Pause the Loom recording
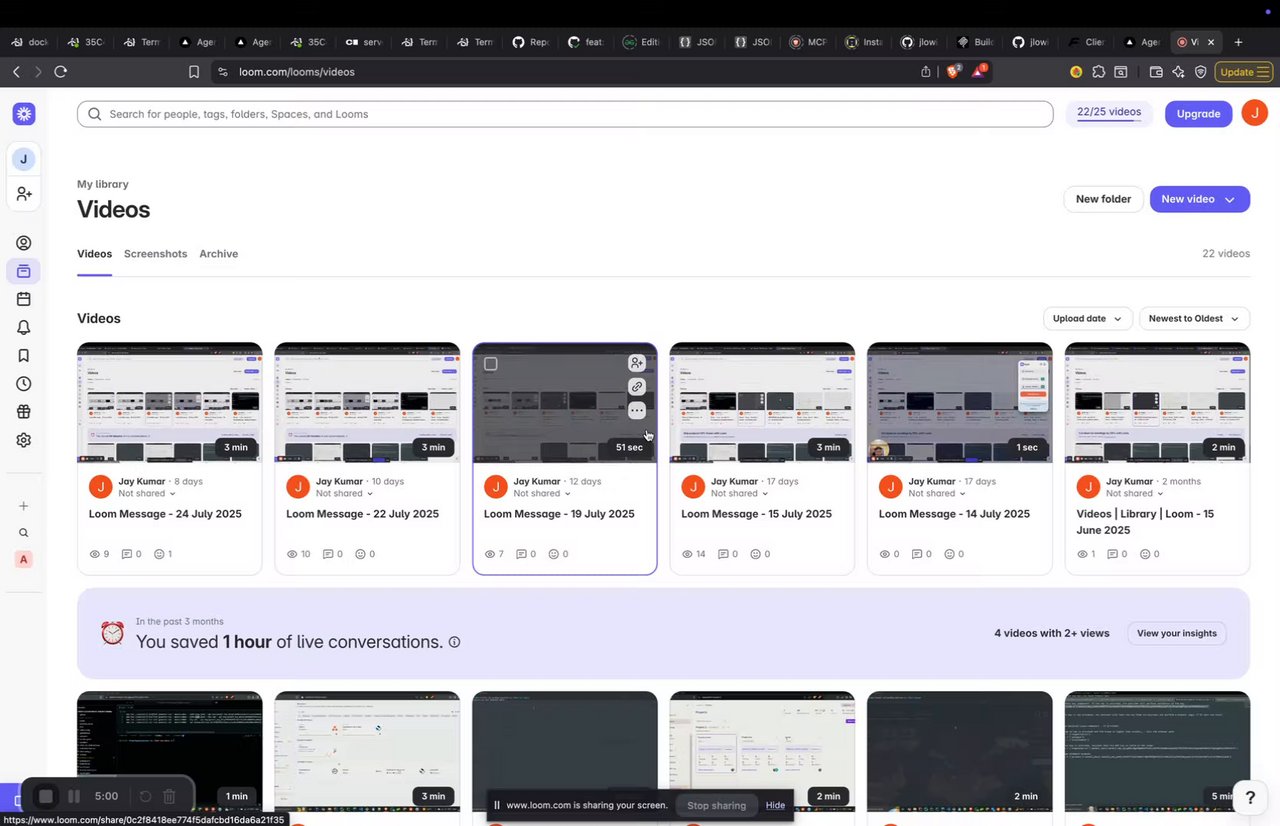 [x=74, y=797]
